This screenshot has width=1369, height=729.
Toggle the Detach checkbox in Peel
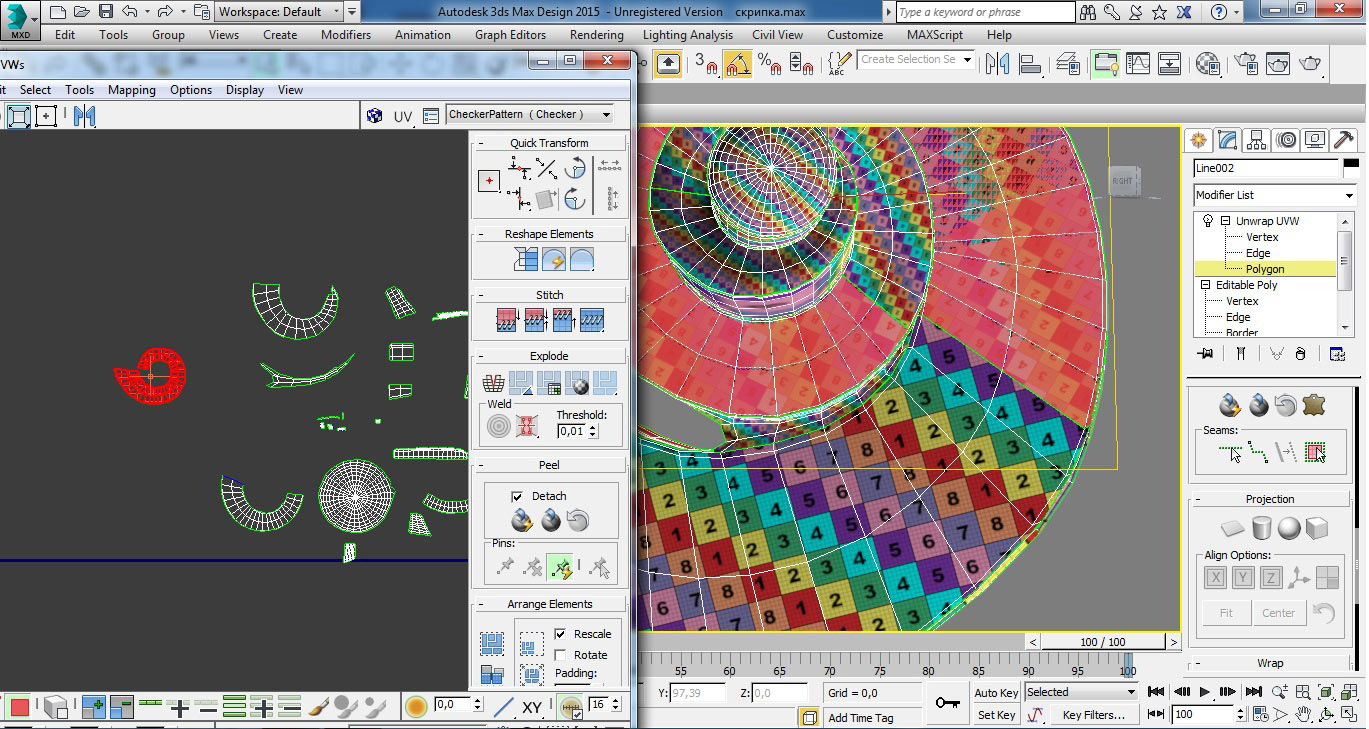(x=517, y=496)
